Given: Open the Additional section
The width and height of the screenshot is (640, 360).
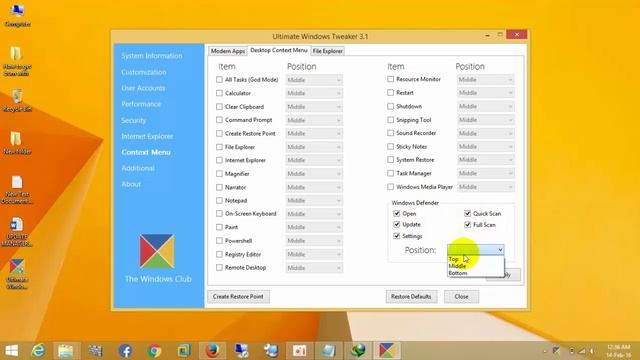Looking at the screenshot, I should point(138,168).
